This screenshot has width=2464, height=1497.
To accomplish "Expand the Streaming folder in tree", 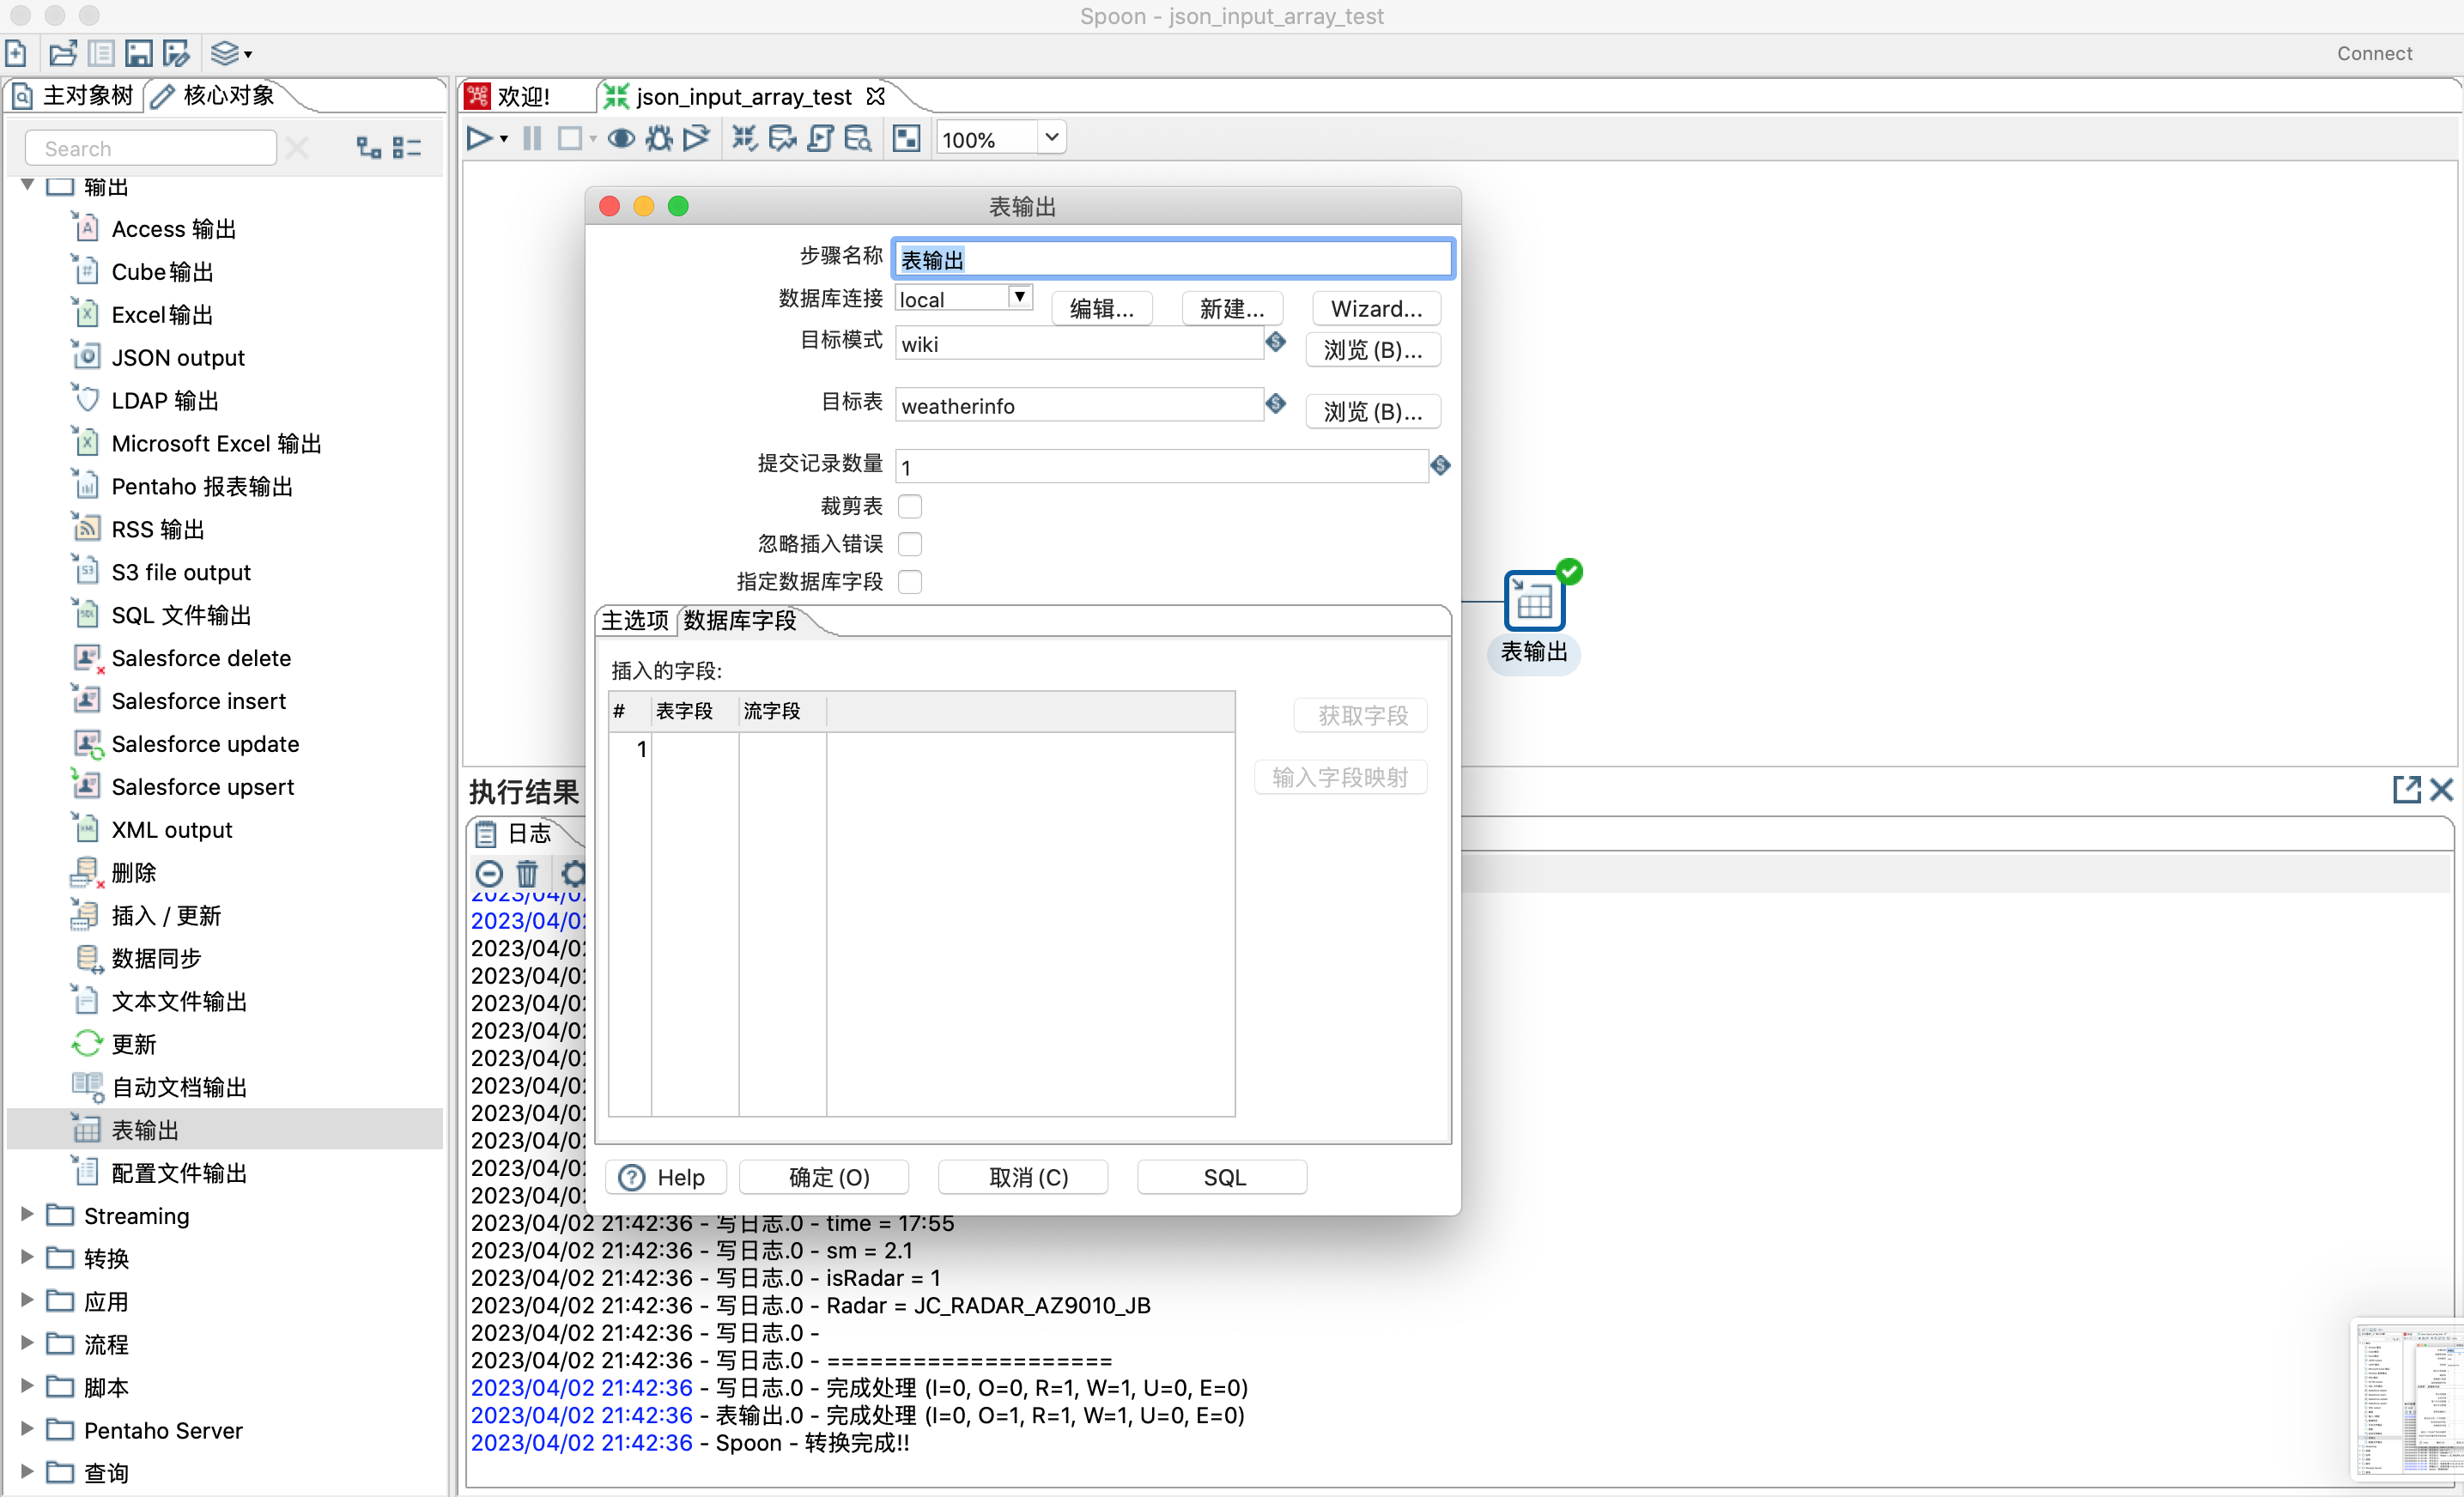I will point(27,1214).
